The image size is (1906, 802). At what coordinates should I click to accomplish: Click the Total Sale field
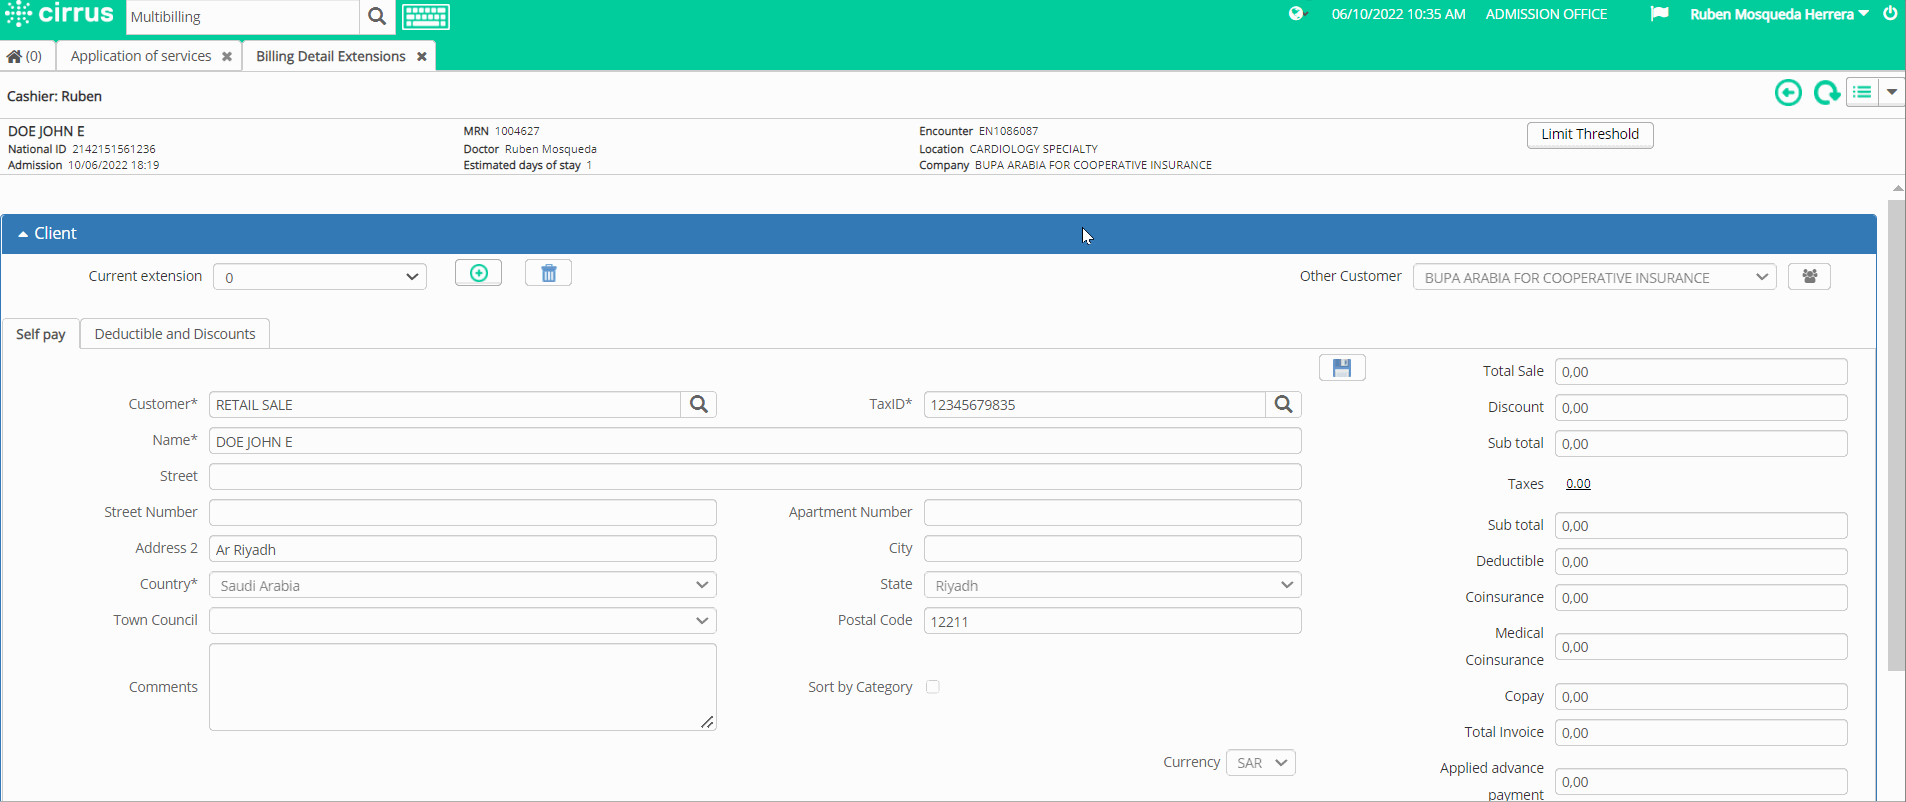[x=1701, y=371]
